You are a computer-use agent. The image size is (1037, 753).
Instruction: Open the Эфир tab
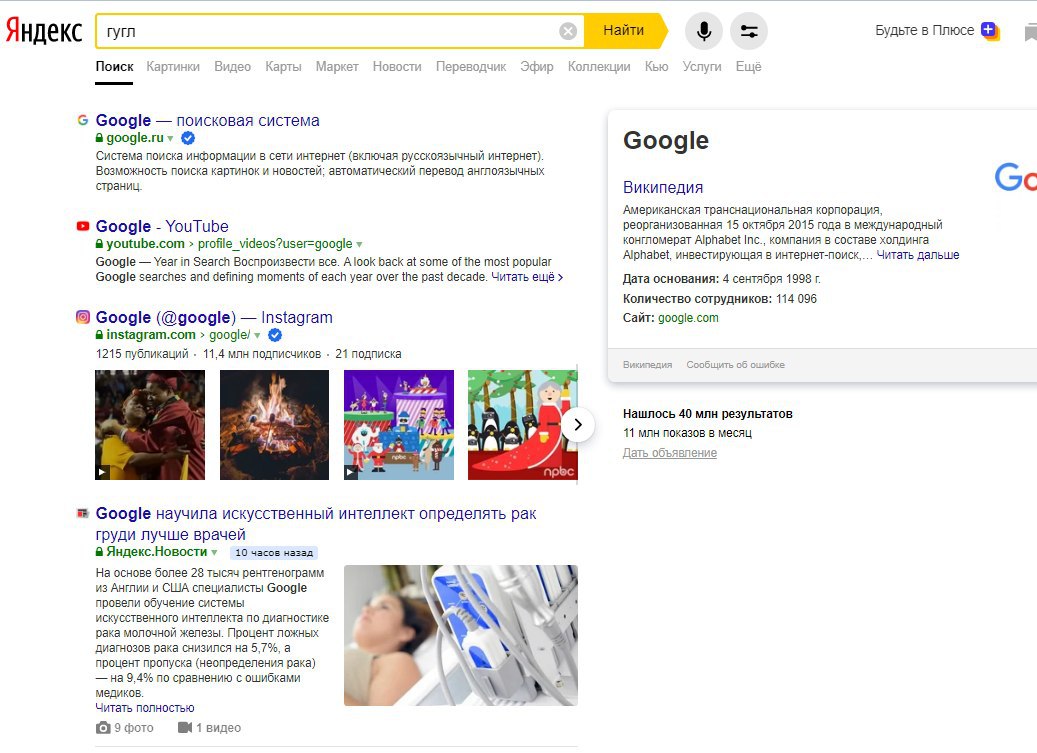536,67
